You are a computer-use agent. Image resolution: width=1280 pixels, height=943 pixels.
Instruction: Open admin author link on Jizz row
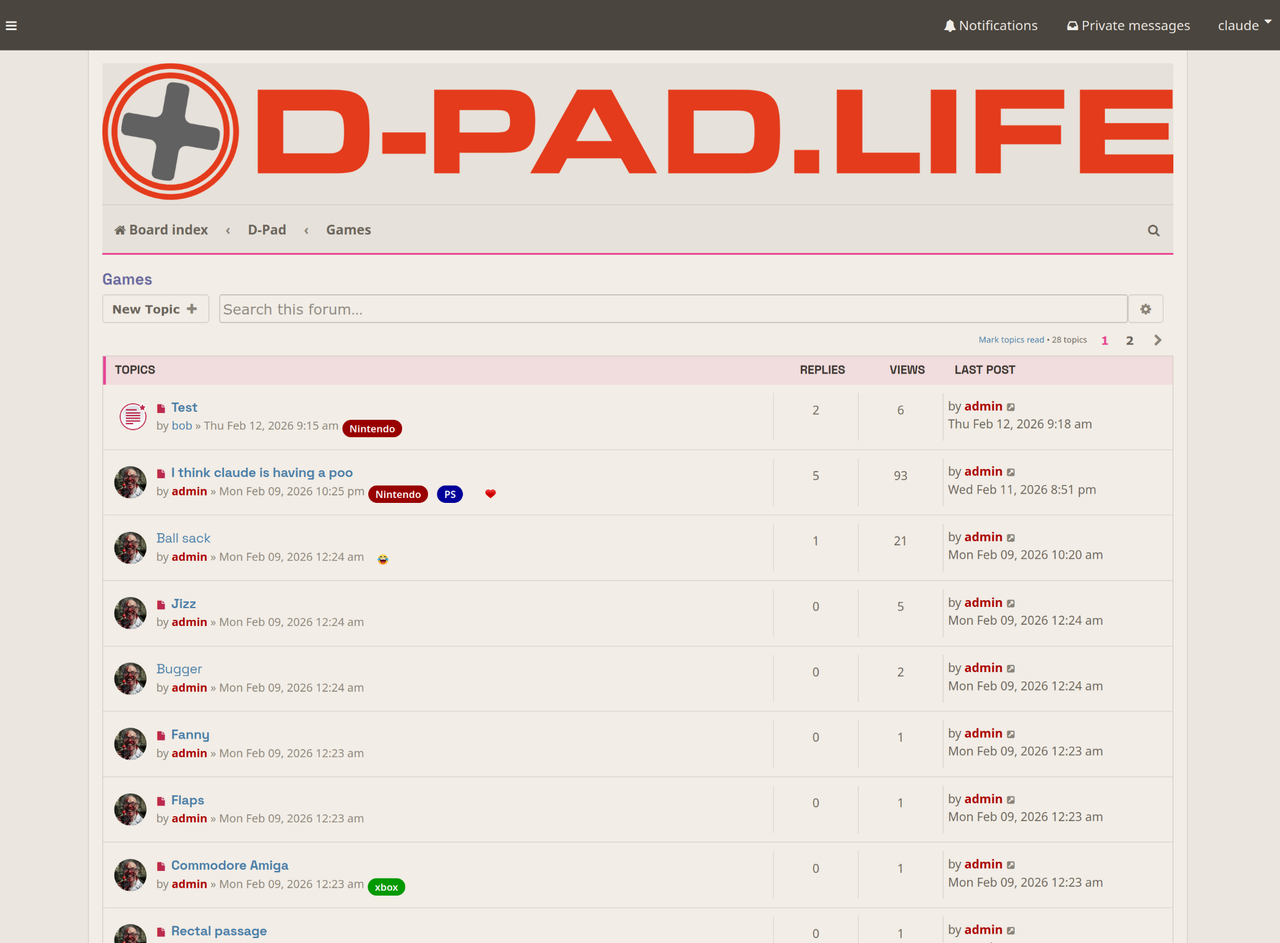coord(189,622)
